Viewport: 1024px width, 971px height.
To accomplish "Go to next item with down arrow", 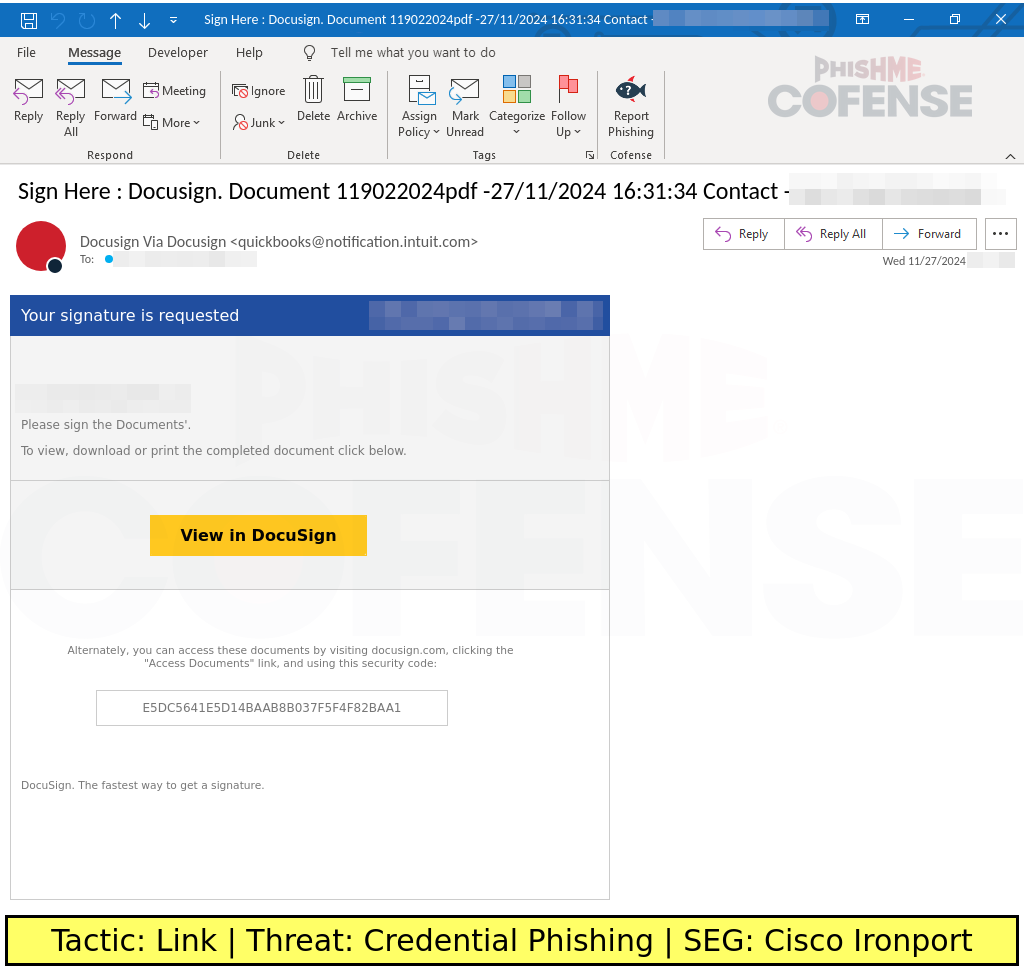I will pyautogui.click(x=144, y=20).
